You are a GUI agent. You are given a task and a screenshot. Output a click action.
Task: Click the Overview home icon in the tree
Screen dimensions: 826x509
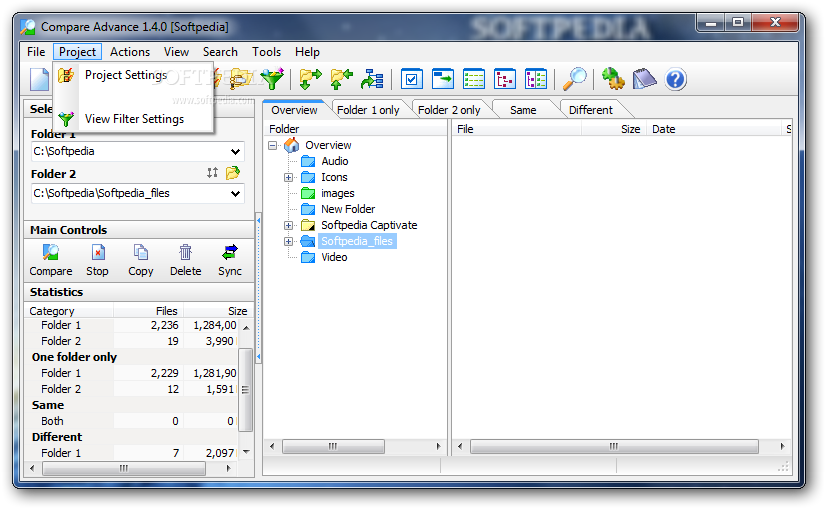coord(291,145)
